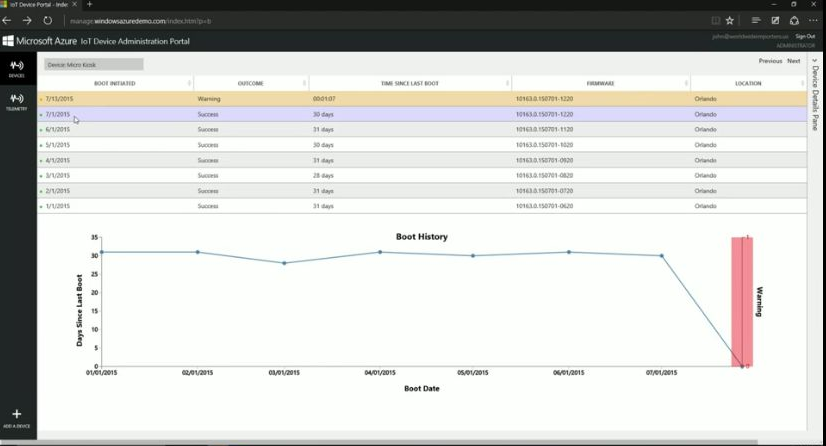Image resolution: width=826 pixels, height=446 pixels.
Task: Click the Favorites star icon
Action: point(730,20)
